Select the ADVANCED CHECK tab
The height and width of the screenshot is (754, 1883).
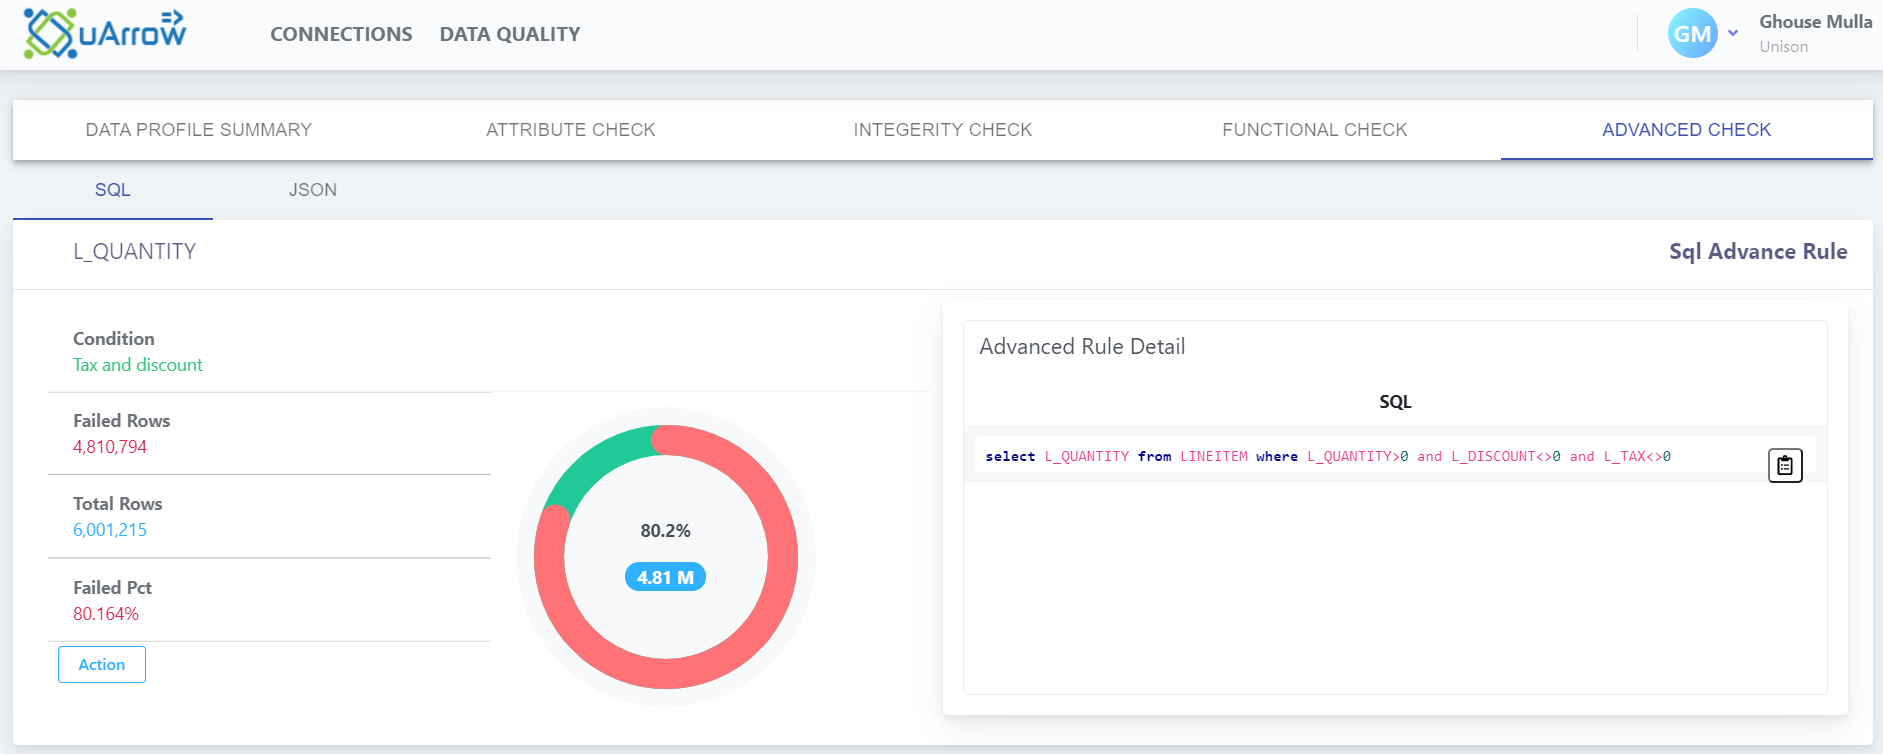(1687, 130)
